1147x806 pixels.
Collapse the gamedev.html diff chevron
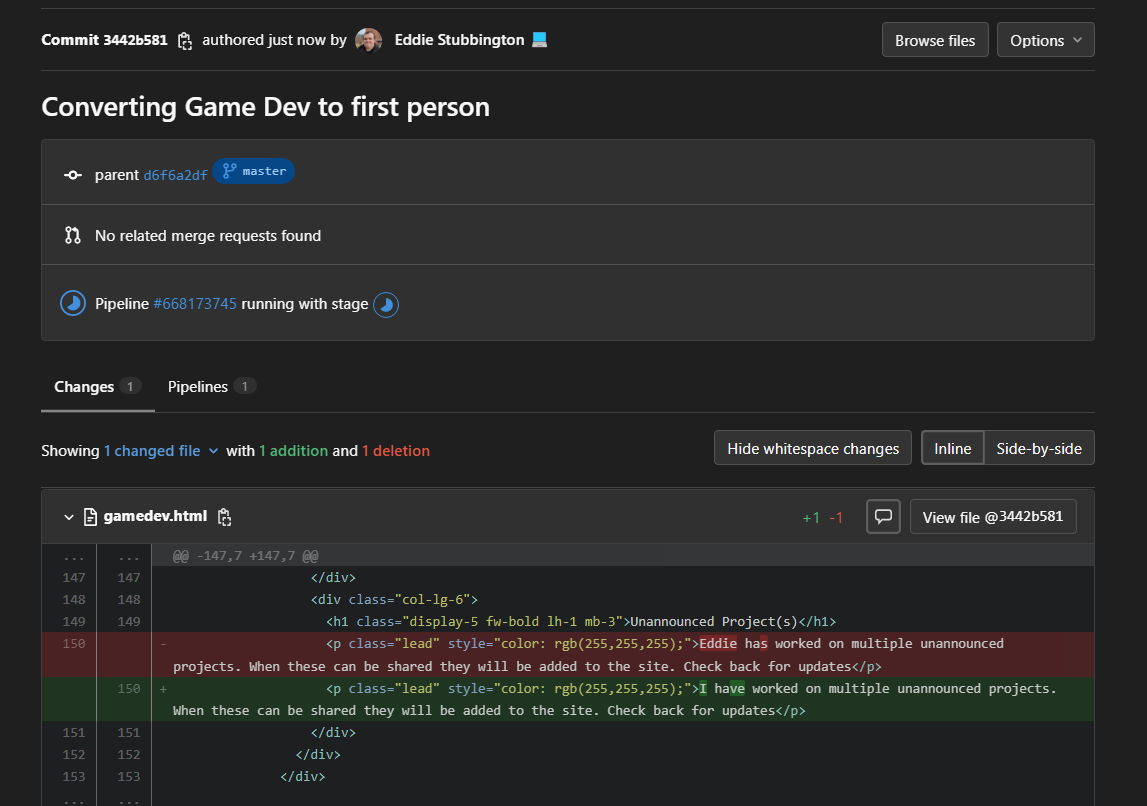click(x=69, y=517)
